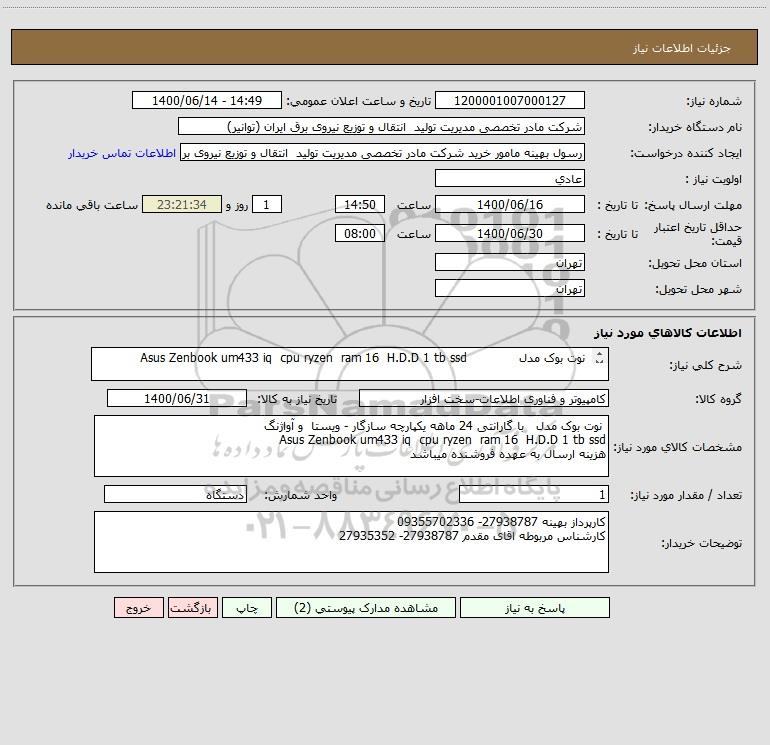This screenshot has width=770, height=745.
Task: Click the روز و label
Action: pyautogui.click(x=237, y=205)
